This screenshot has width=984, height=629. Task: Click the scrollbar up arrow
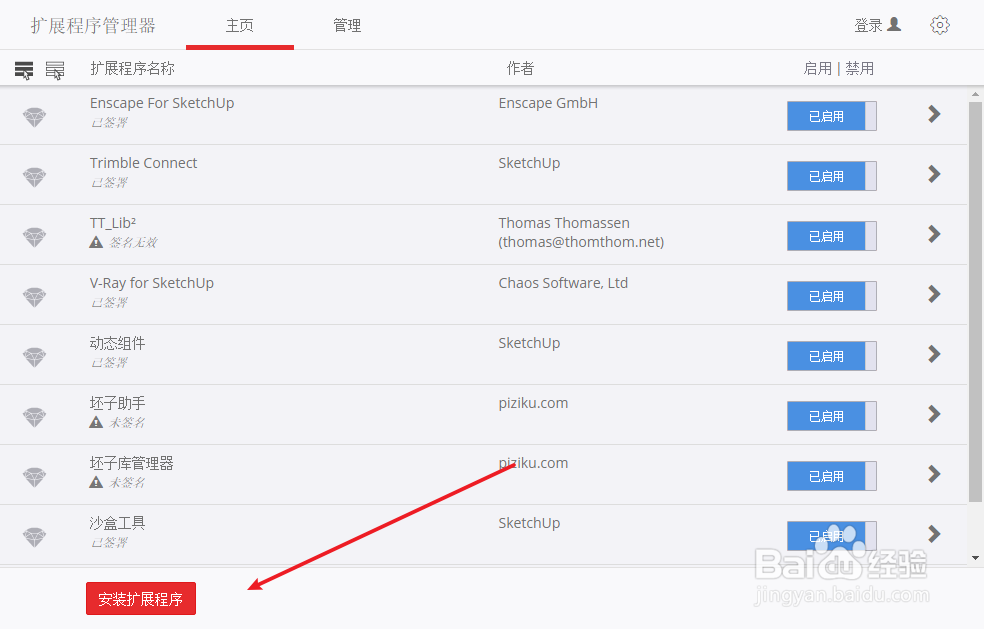[x=975, y=95]
